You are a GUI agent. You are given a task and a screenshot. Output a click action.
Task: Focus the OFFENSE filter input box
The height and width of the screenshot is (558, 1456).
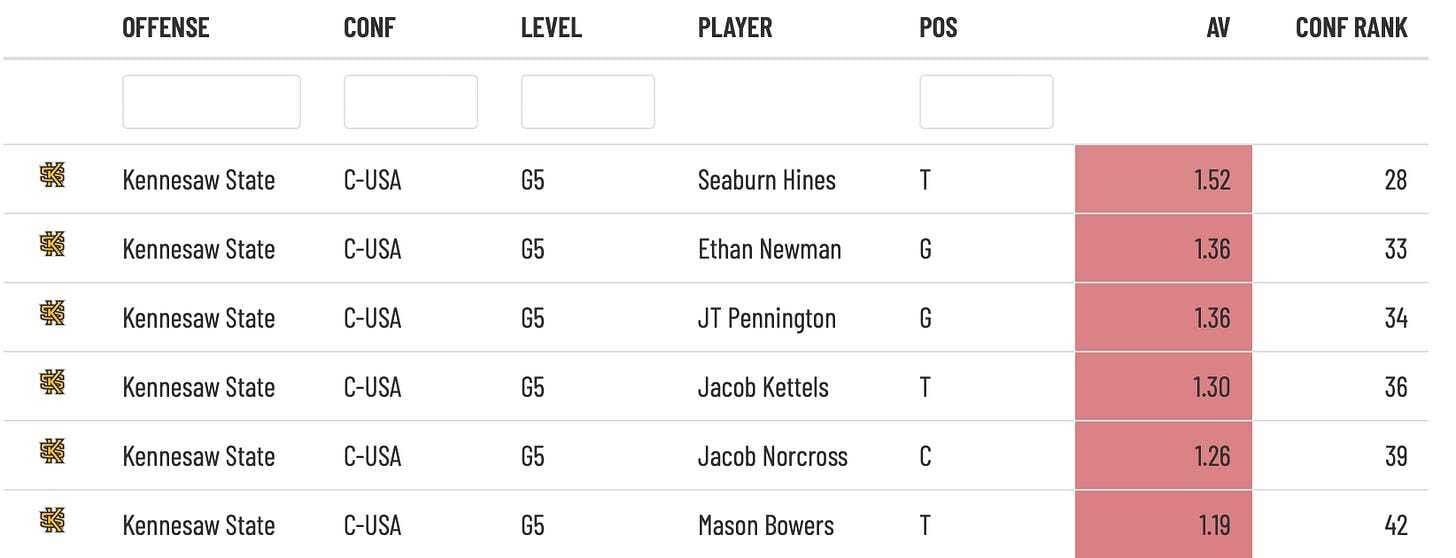point(211,101)
